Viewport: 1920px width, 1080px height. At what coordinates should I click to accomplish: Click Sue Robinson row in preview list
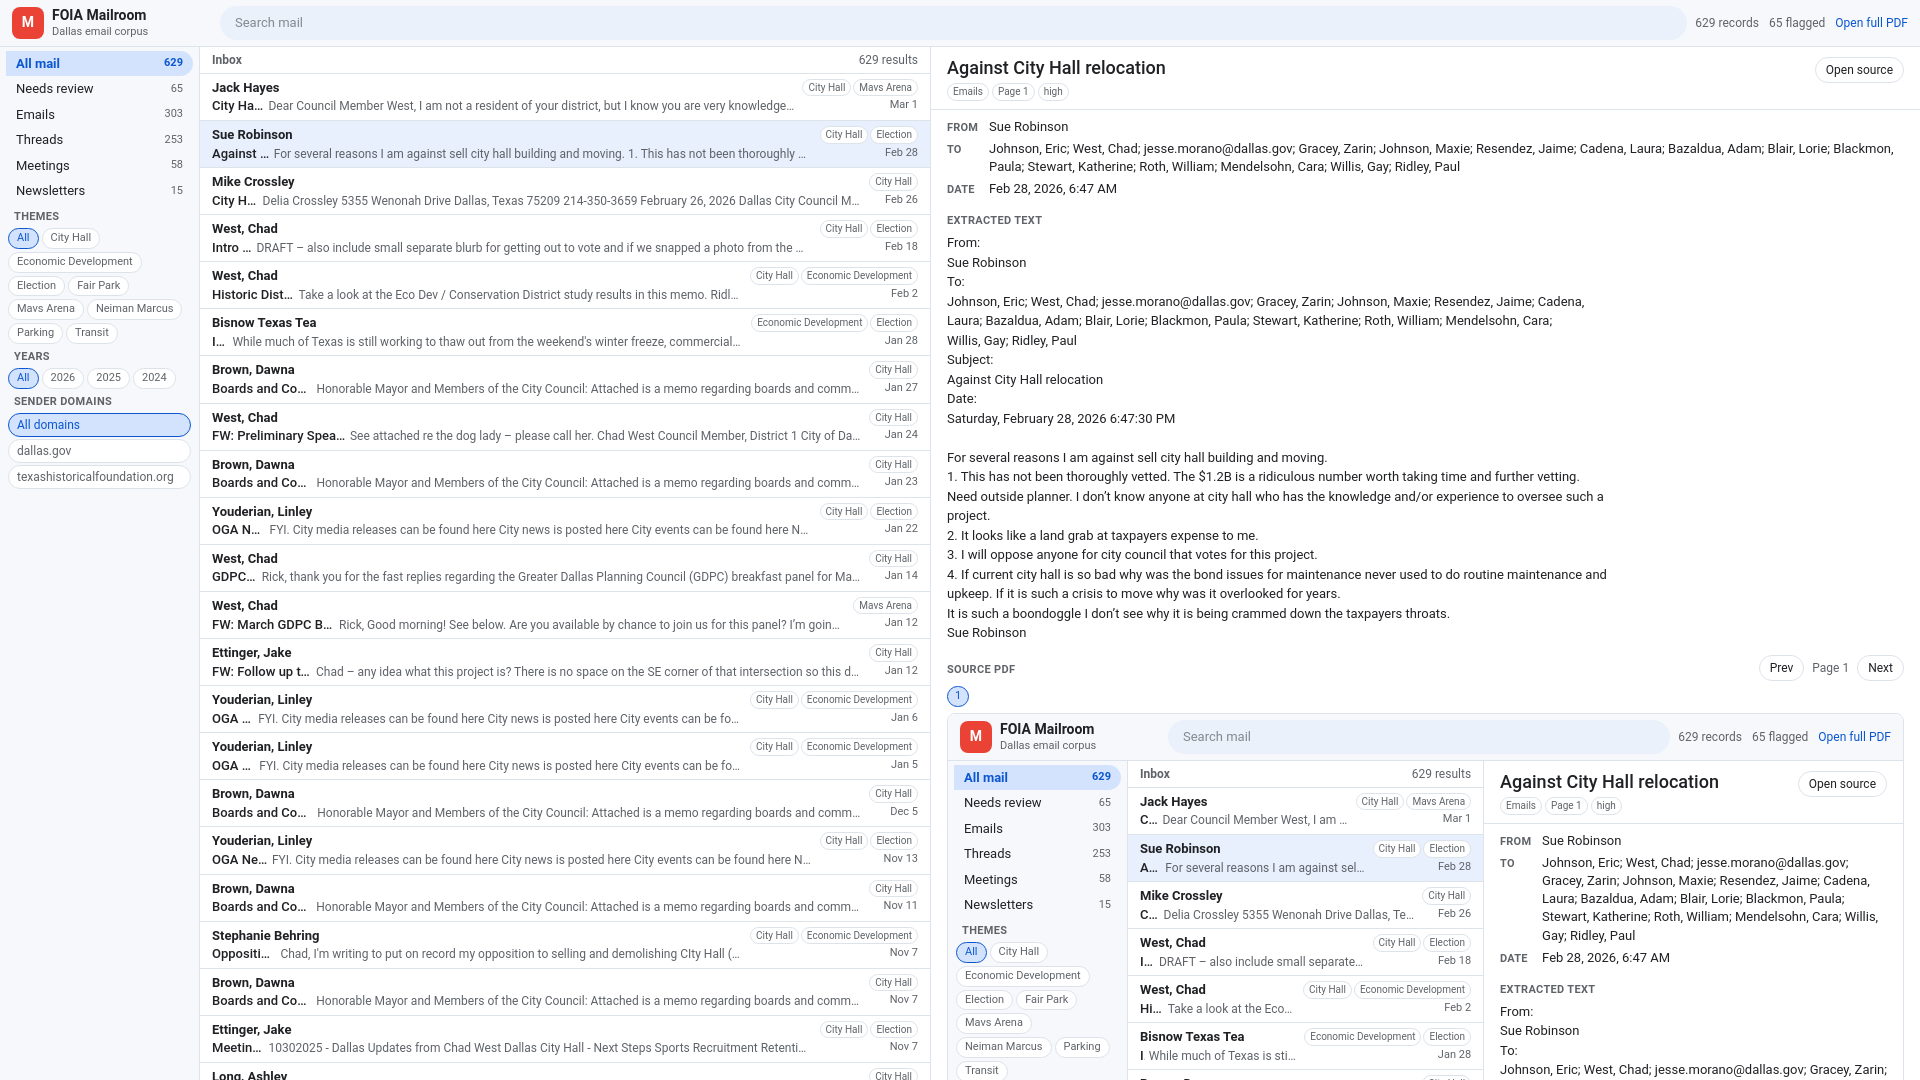[x=1305, y=858]
